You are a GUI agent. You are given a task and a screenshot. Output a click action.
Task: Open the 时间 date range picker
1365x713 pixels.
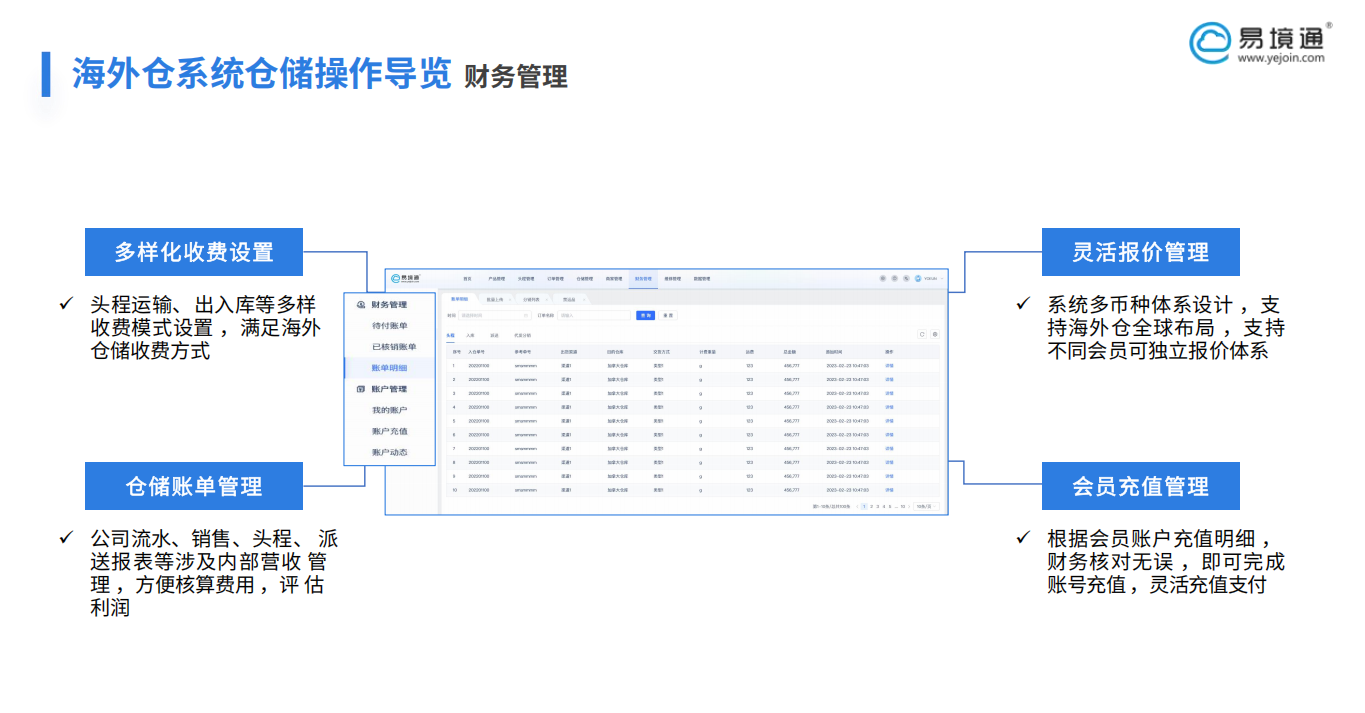click(495, 316)
